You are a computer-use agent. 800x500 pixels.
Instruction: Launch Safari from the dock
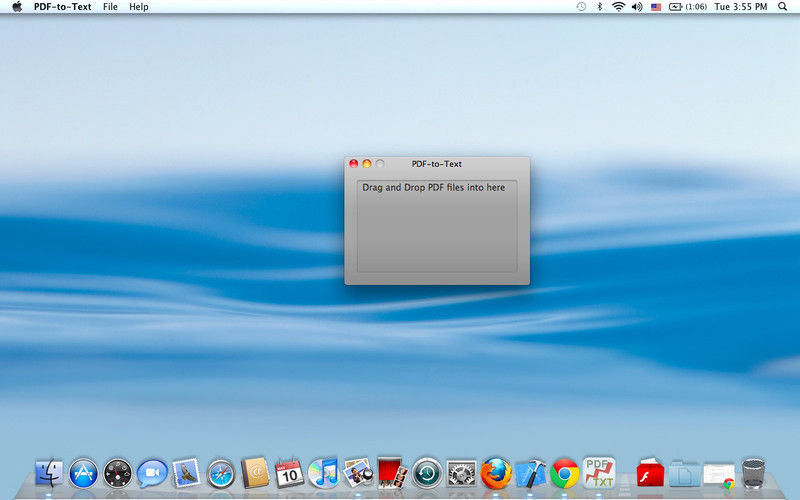[220, 473]
